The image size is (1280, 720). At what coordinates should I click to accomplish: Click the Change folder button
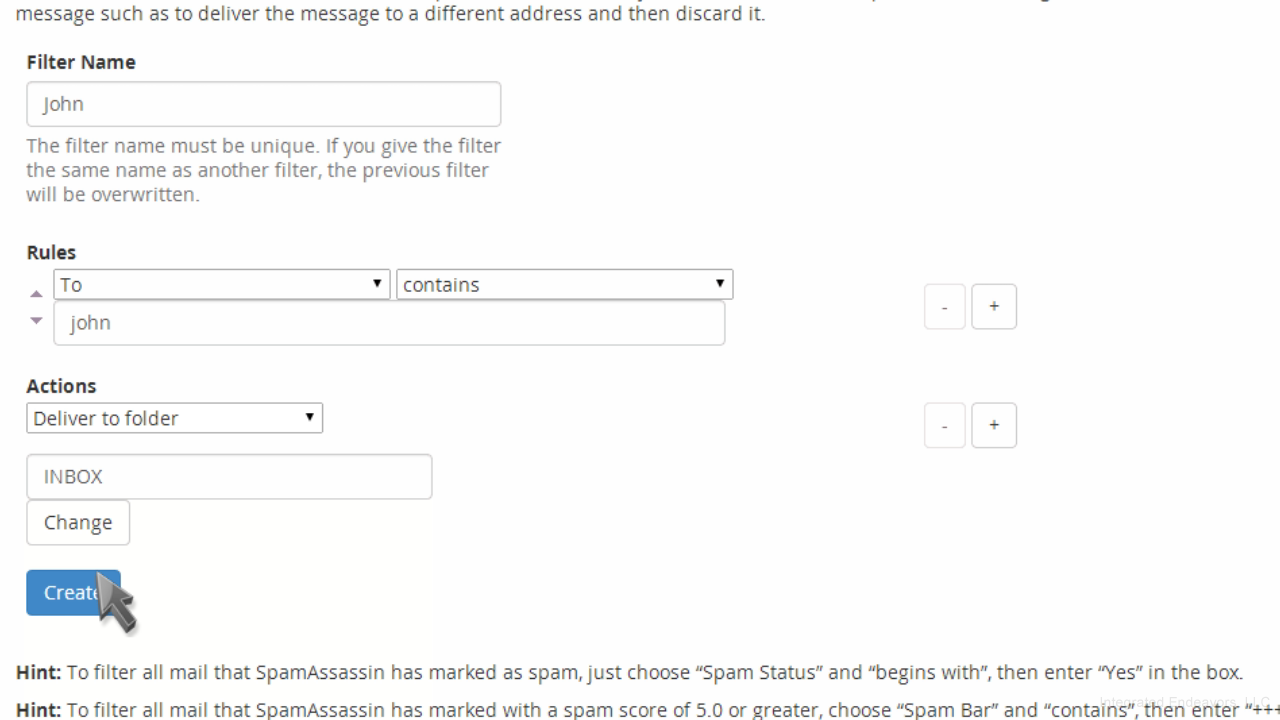point(78,522)
